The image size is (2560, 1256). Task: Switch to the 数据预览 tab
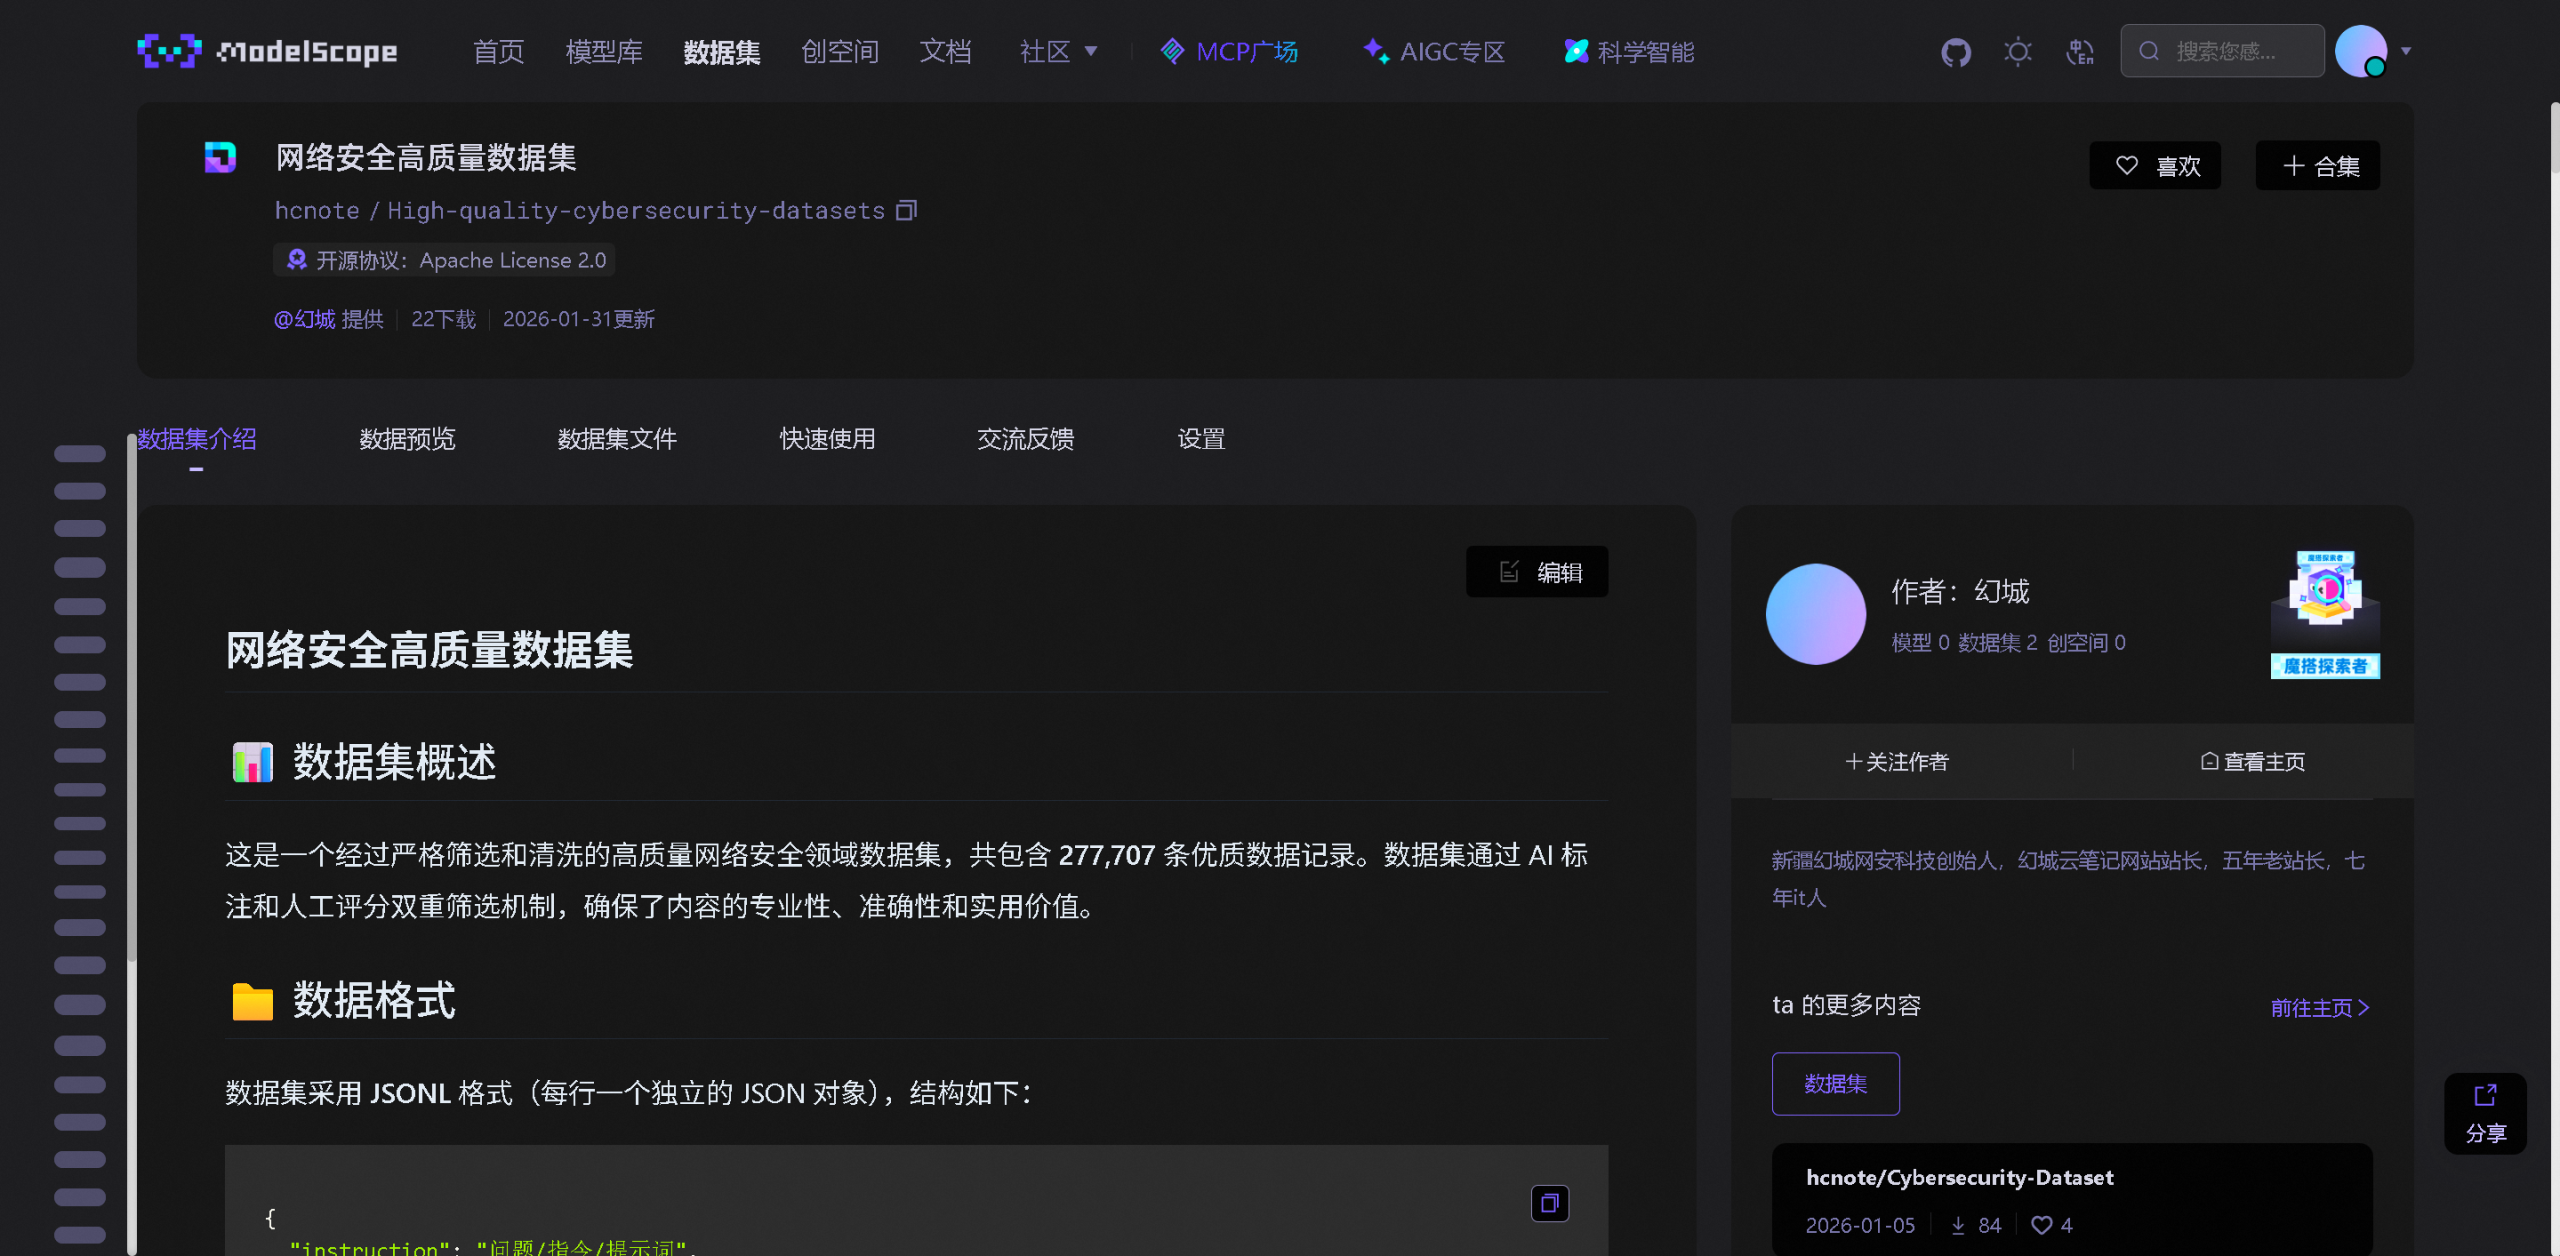click(x=406, y=439)
